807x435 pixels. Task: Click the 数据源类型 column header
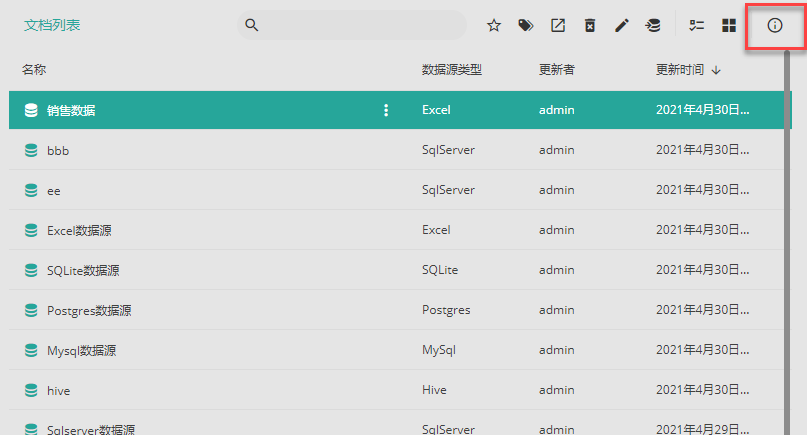pyautogui.click(x=452, y=69)
